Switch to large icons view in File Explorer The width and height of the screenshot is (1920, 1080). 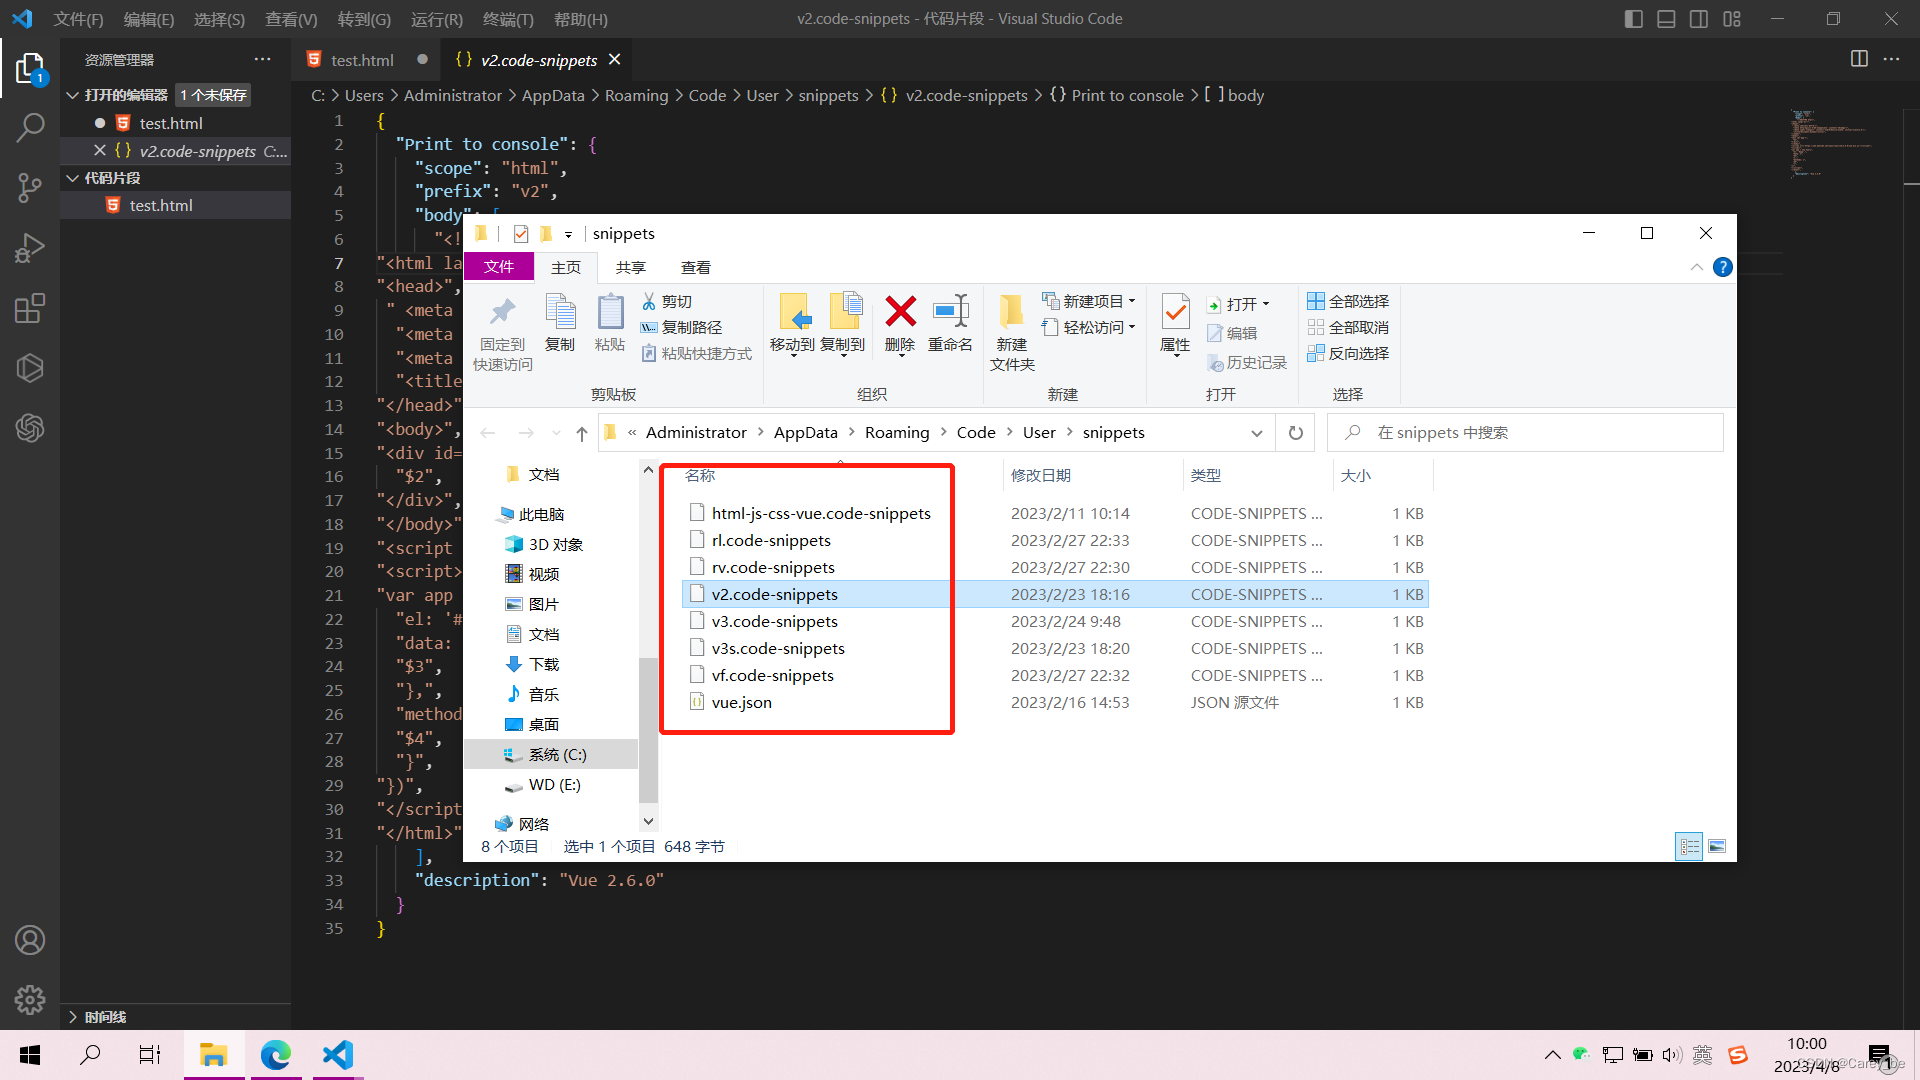tap(1717, 847)
